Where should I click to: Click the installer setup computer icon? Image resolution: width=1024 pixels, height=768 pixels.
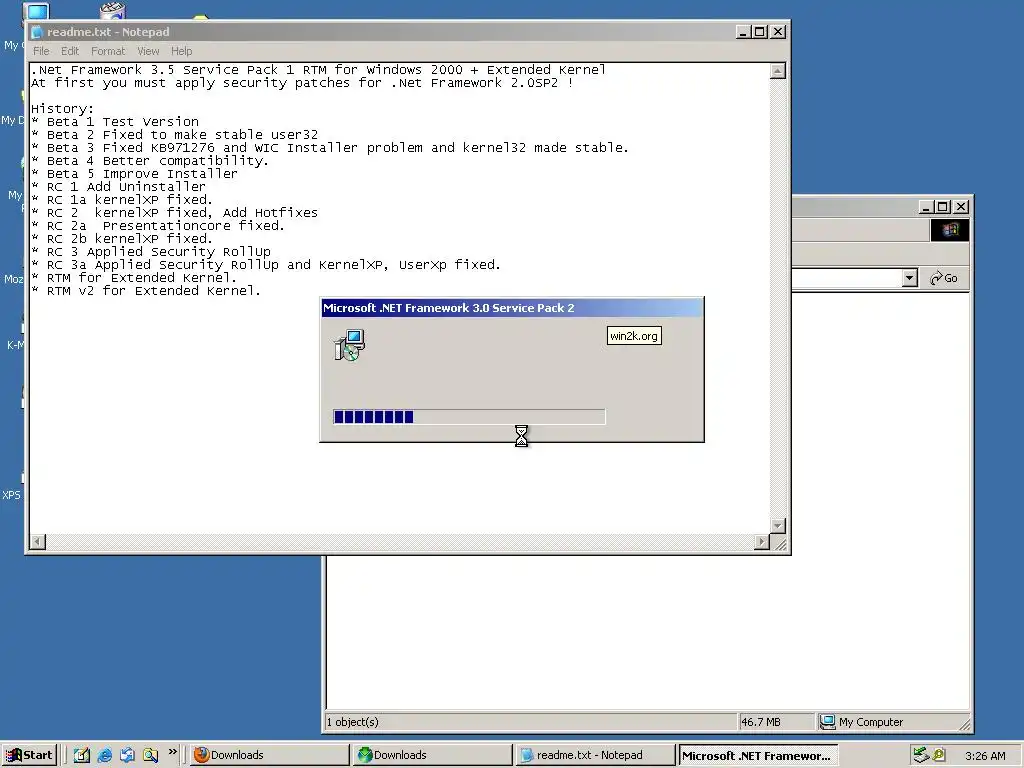click(349, 345)
